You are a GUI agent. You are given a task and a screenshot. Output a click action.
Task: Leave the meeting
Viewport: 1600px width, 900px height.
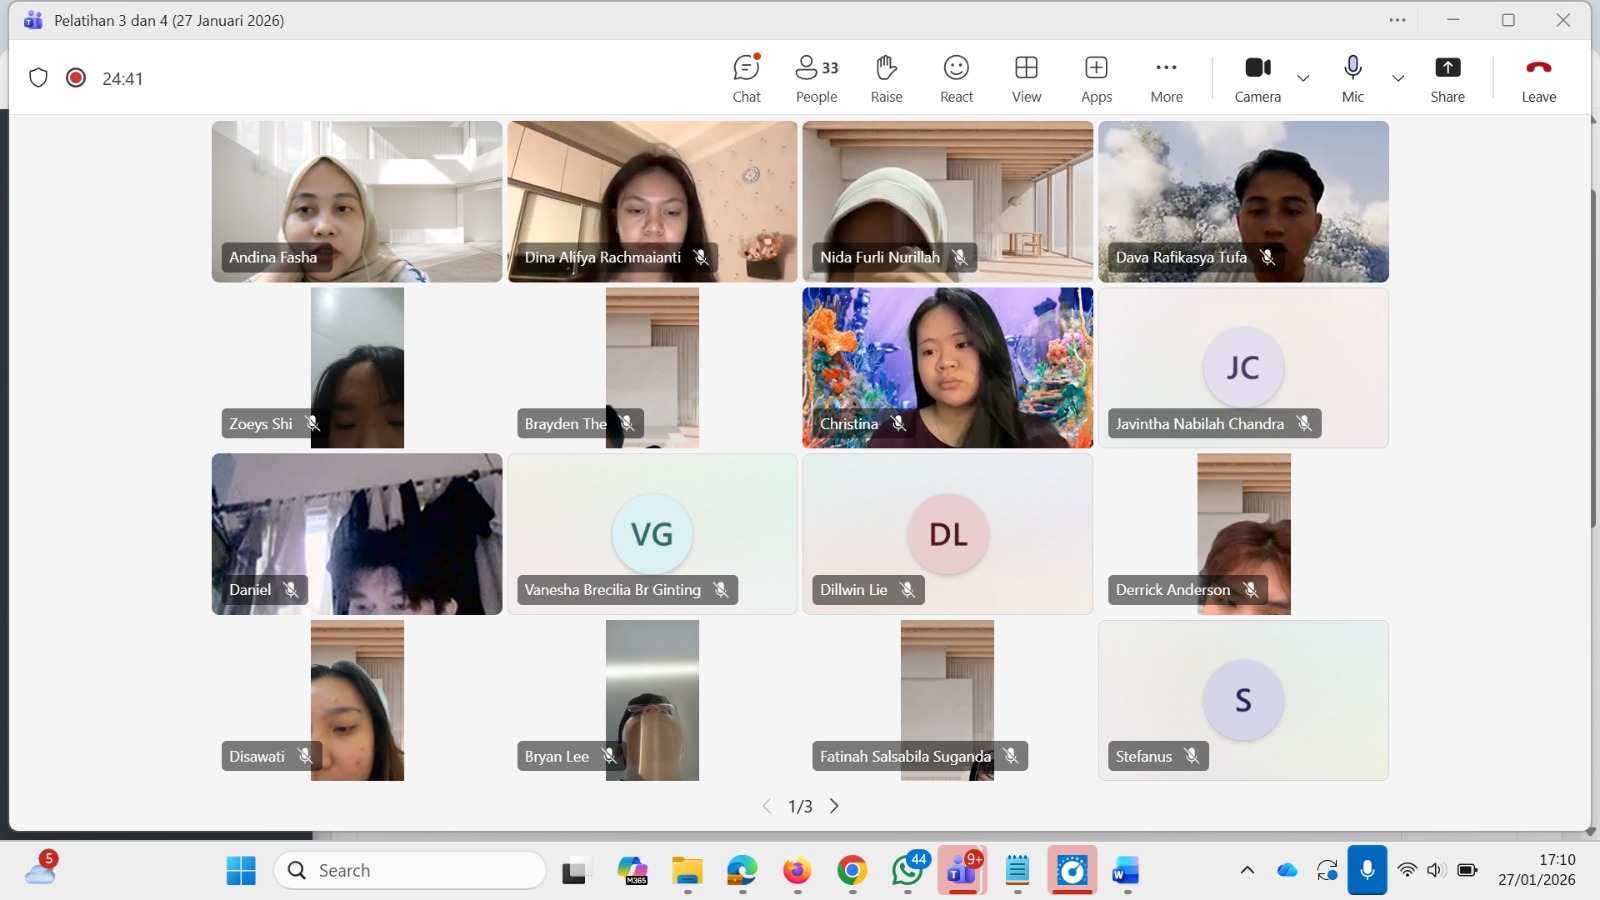tap(1538, 78)
